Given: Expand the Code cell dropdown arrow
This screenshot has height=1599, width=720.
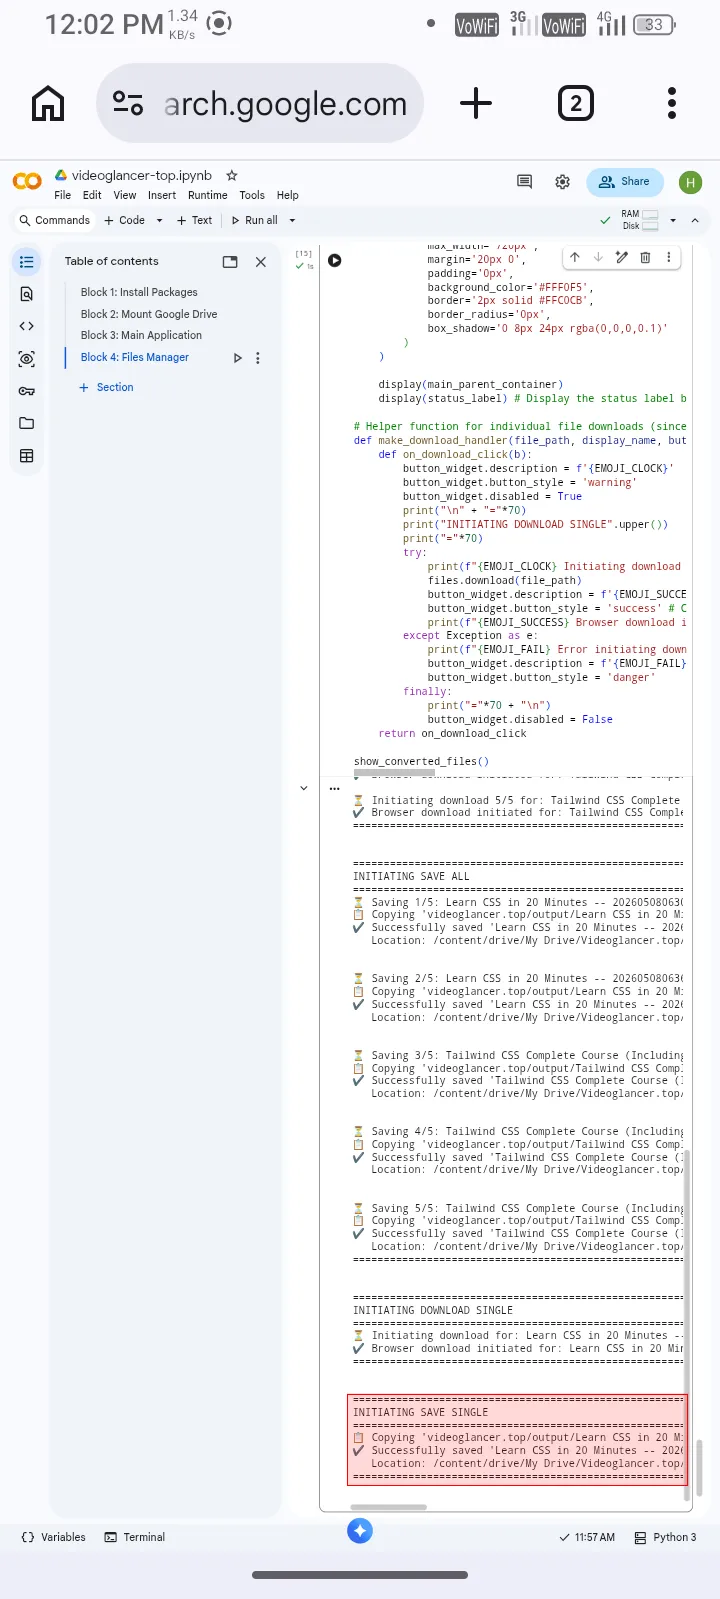Looking at the screenshot, I should pos(159,220).
